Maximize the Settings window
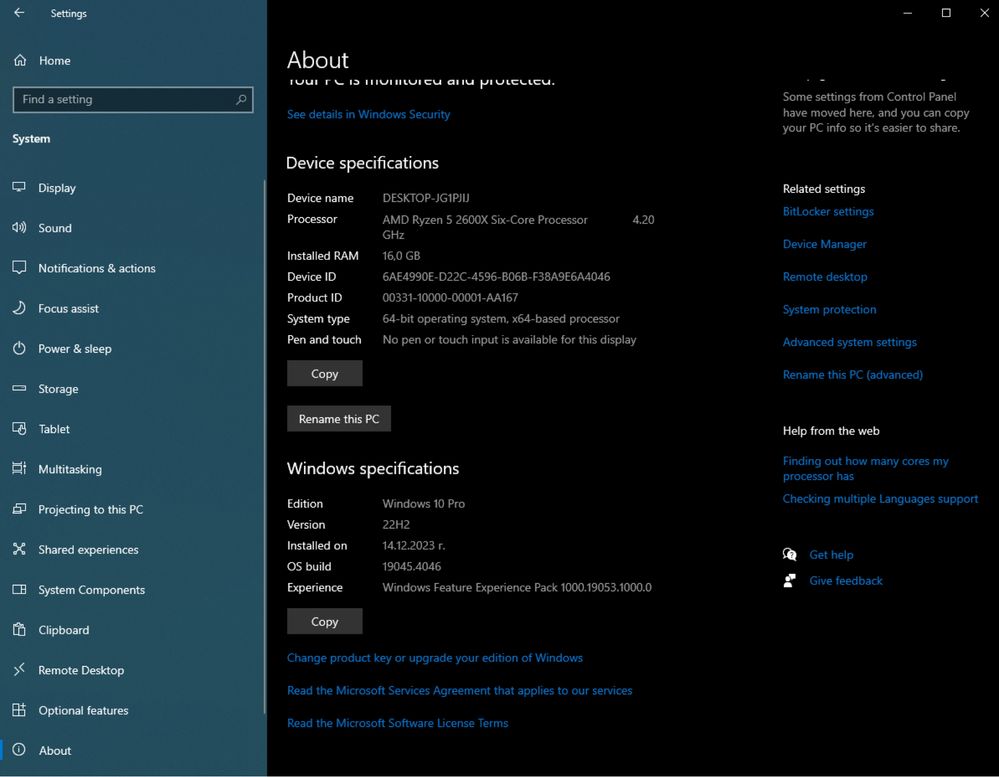This screenshot has width=999, height=777. tap(946, 13)
